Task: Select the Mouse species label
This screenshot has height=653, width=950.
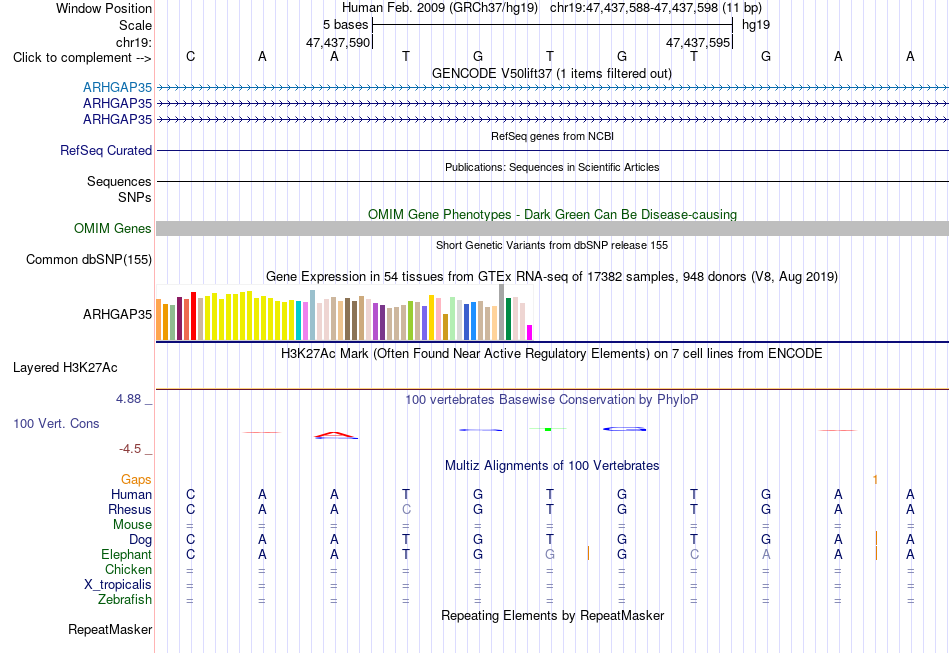Action: [132, 525]
